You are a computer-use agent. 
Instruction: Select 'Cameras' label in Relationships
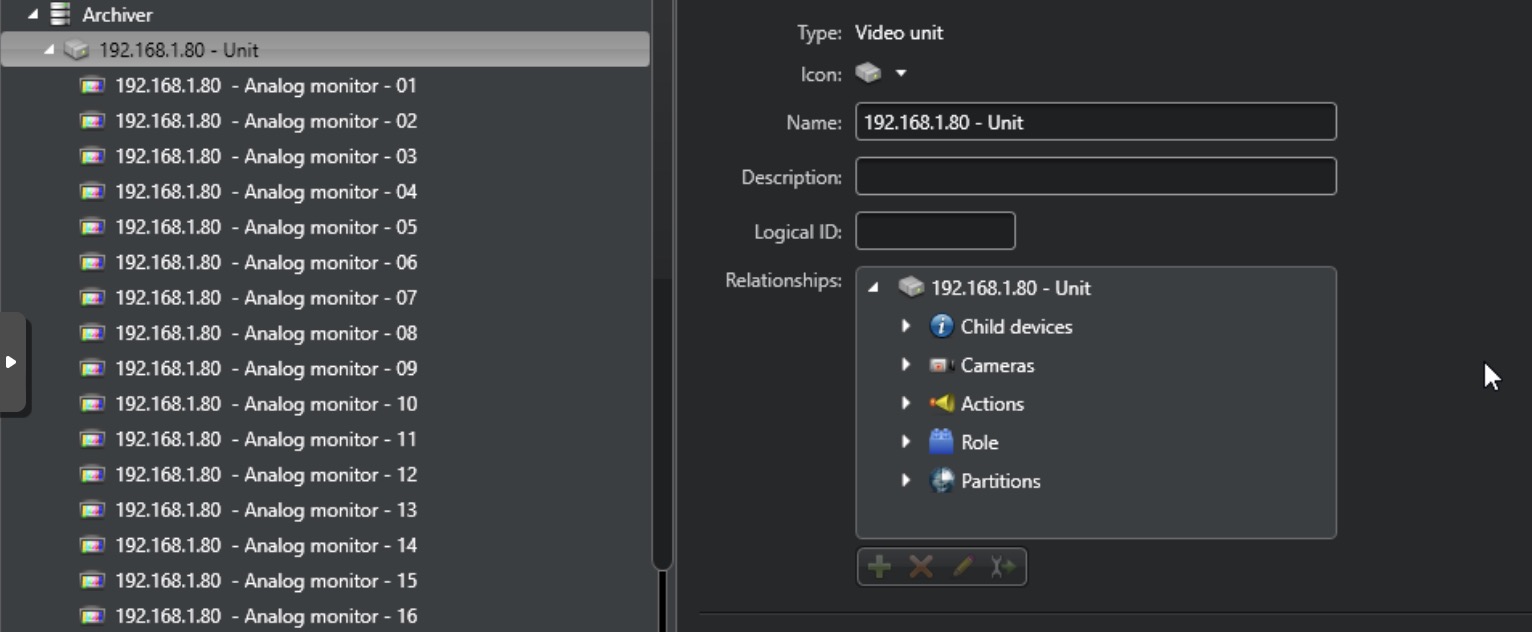point(997,365)
